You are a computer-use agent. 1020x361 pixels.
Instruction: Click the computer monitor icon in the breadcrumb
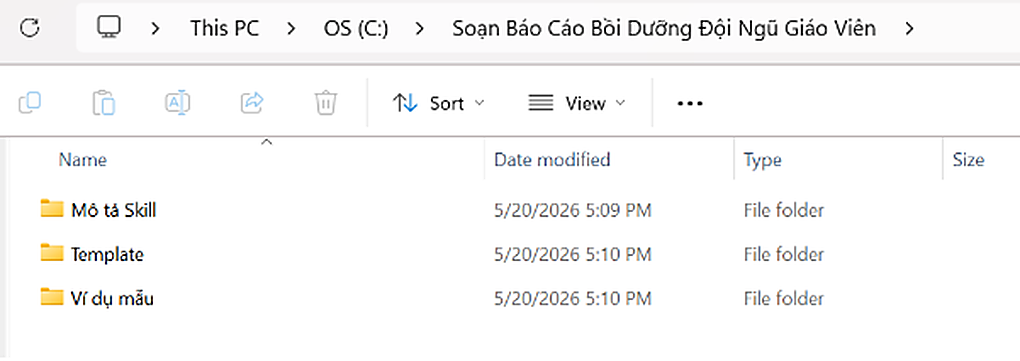(x=110, y=28)
